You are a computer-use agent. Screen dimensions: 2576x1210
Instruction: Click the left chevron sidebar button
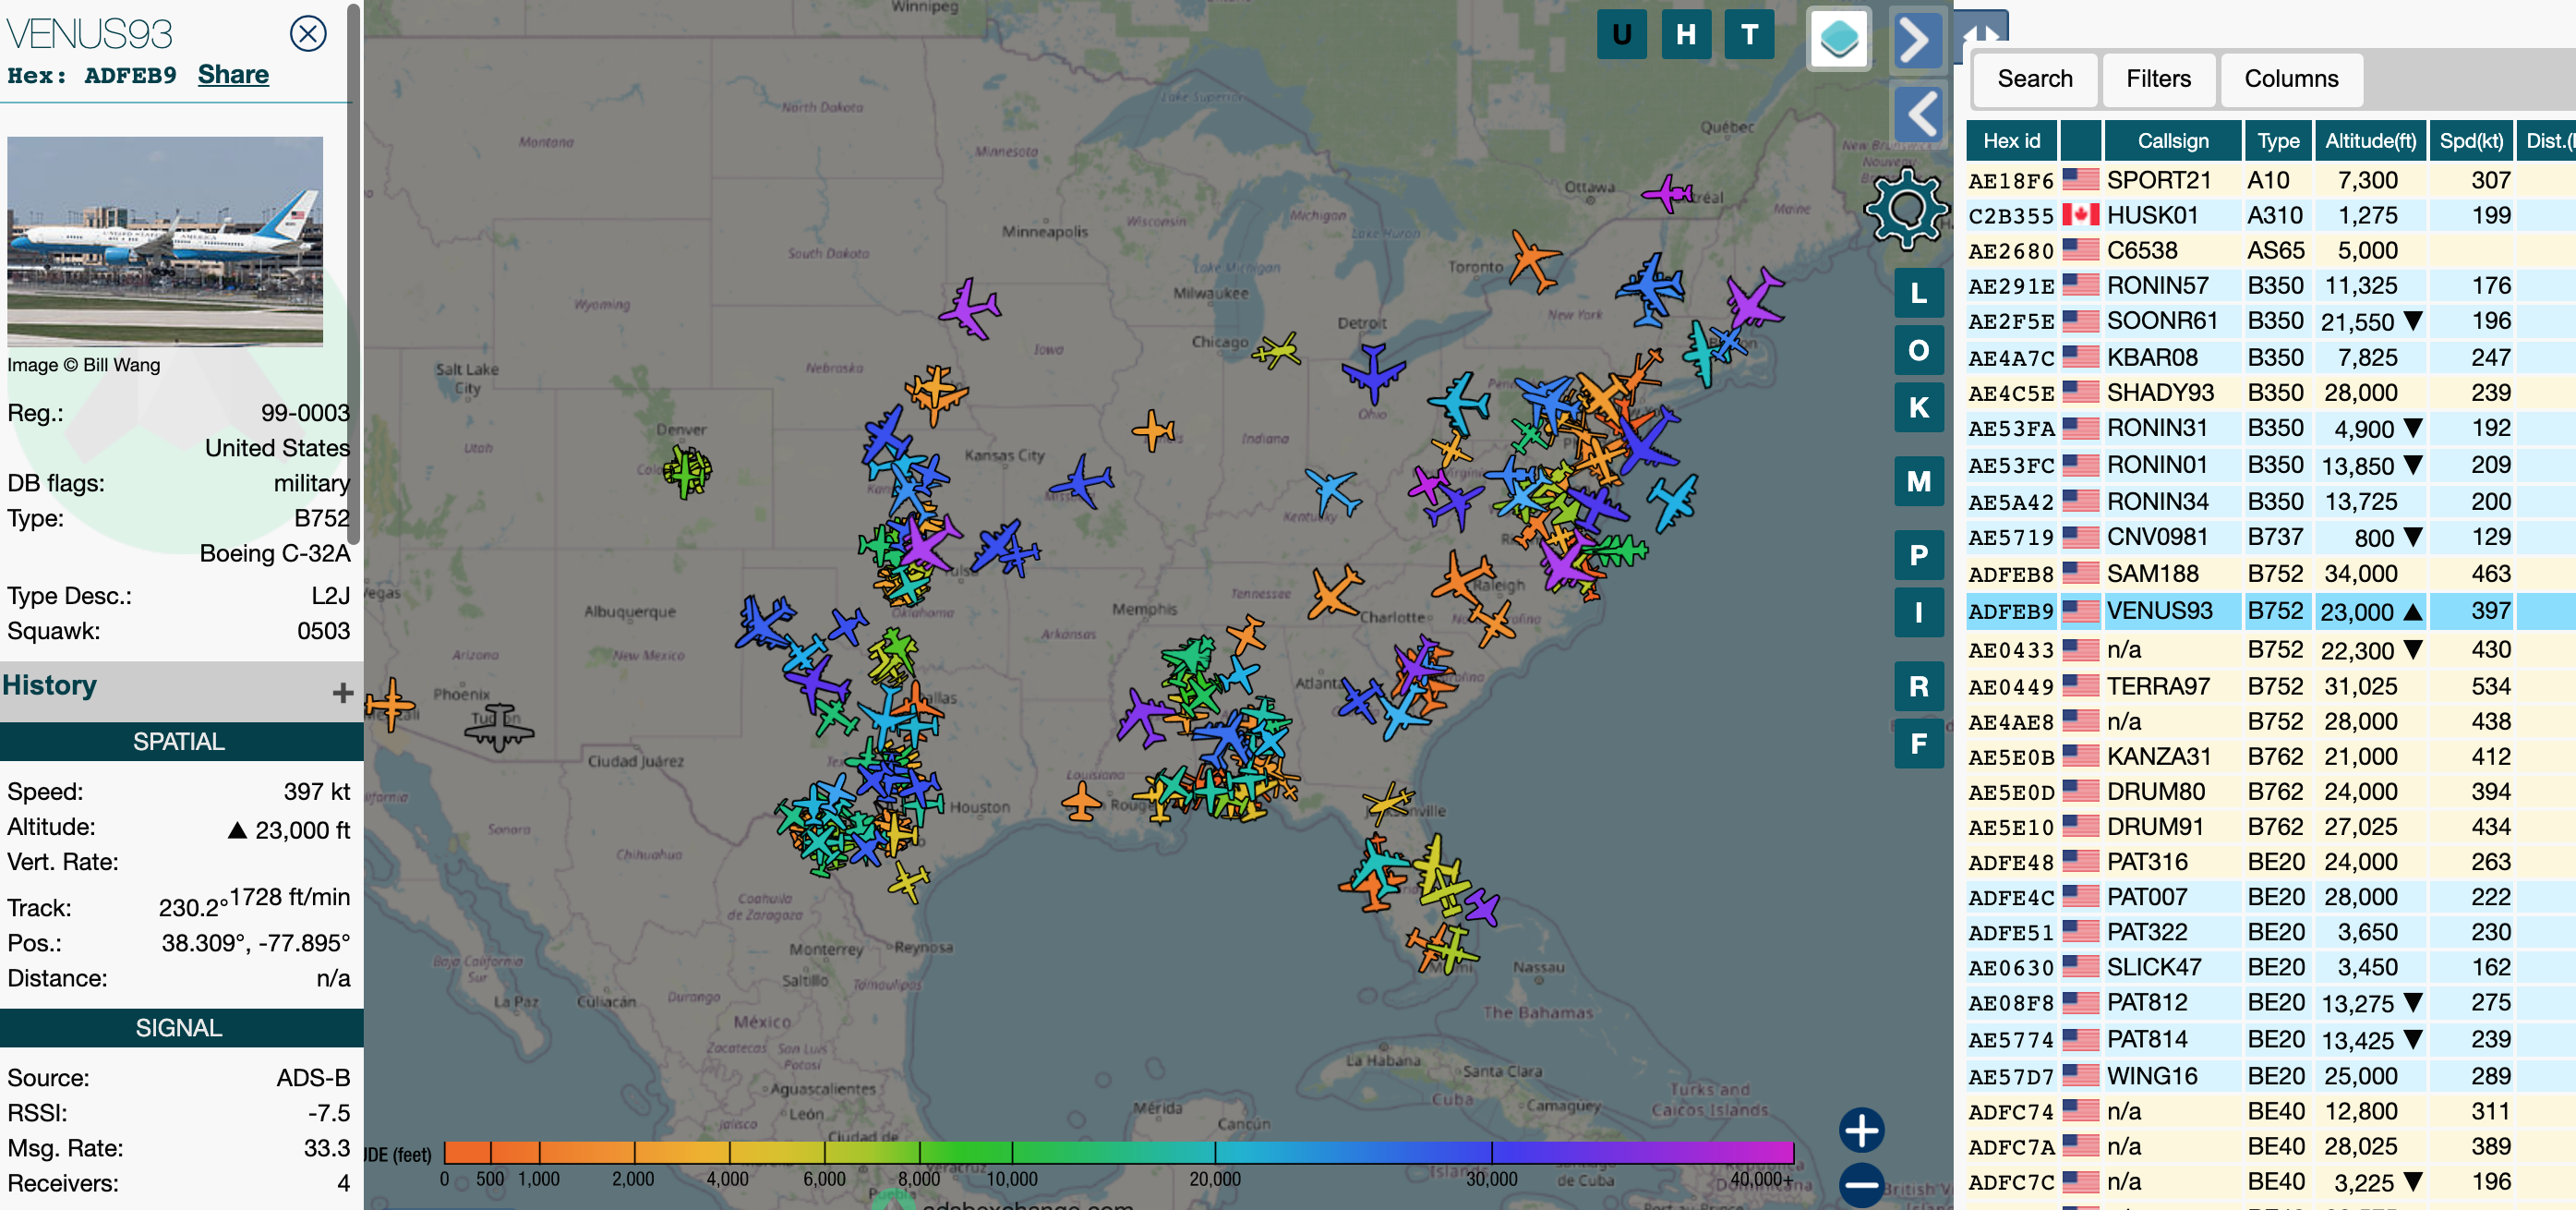[1919, 113]
